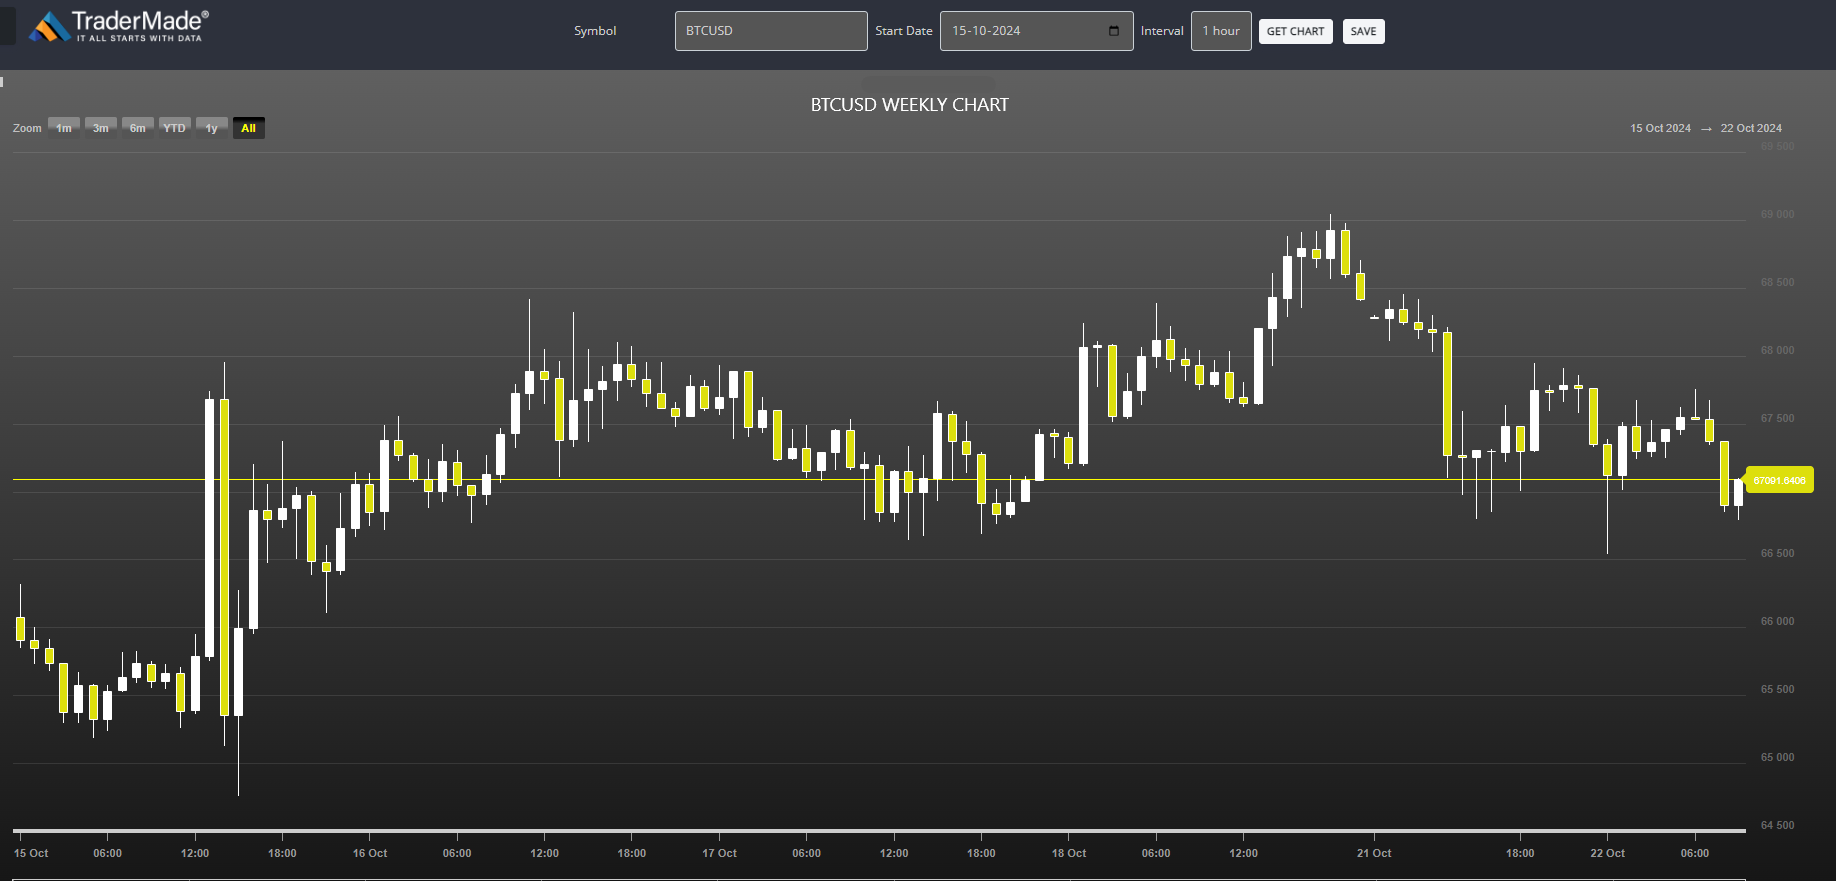Select the 6m zoom button
Viewport: 1836px width, 881px height.
pyautogui.click(x=138, y=128)
